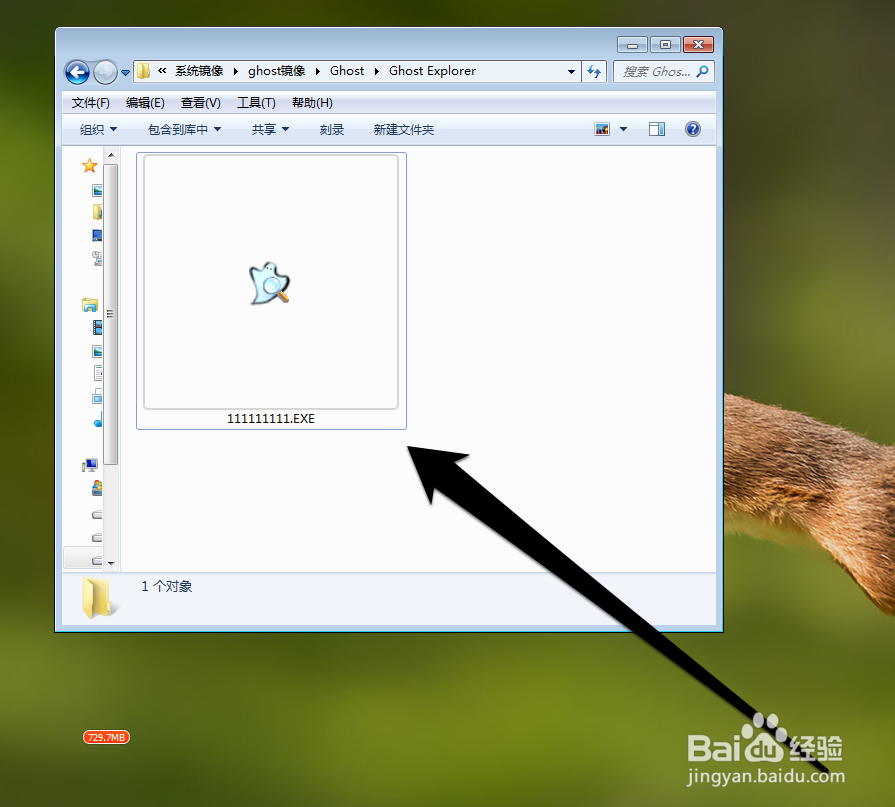Open Videos library filmstrip icon
895x807 pixels.
pos(98,327)
